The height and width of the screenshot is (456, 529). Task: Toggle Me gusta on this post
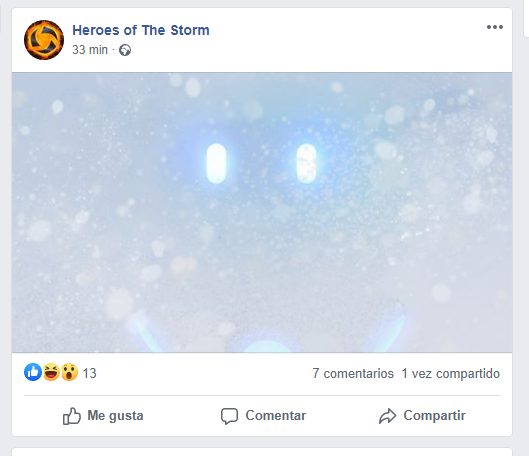tap(103, 416)
